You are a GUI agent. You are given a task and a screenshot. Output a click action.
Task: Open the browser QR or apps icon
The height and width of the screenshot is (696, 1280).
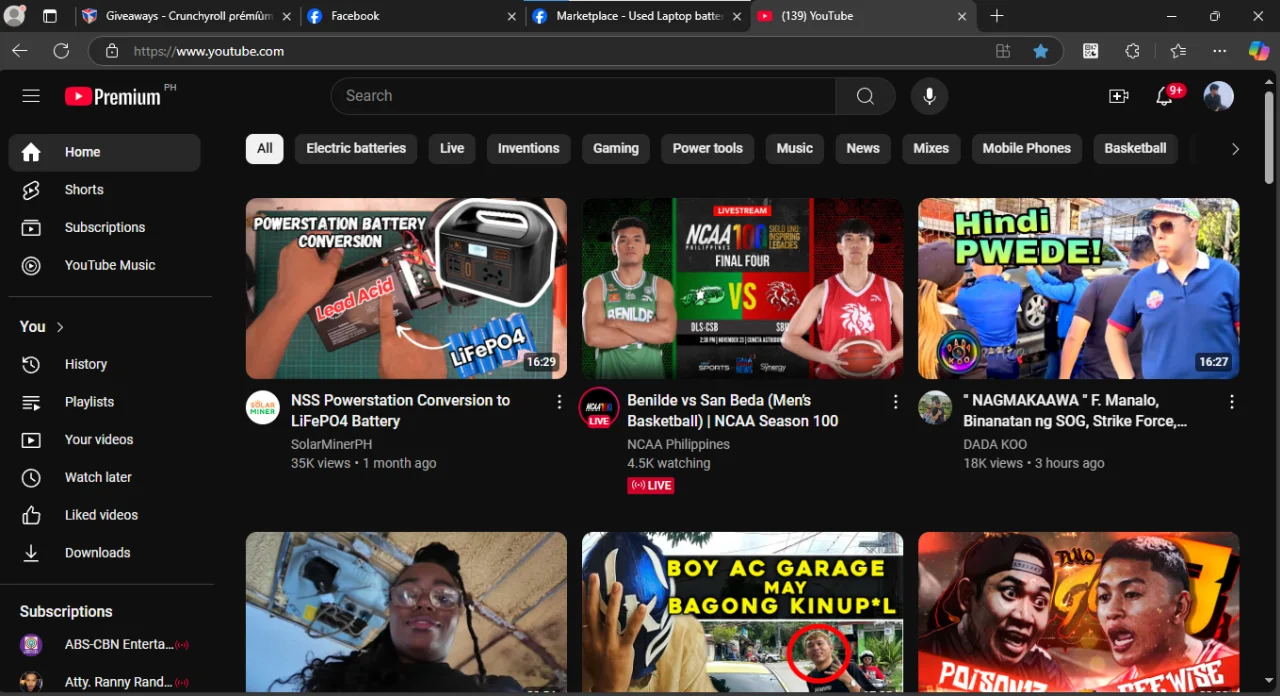(1091, 51)
